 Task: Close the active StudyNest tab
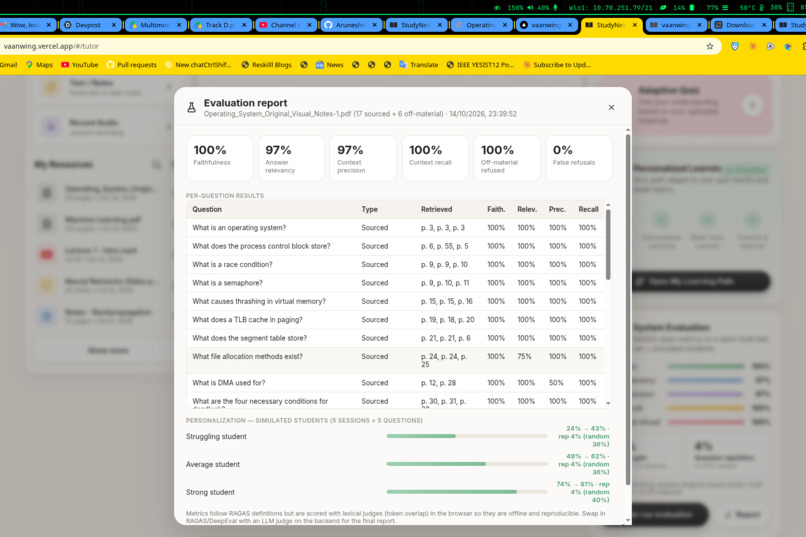635,25
